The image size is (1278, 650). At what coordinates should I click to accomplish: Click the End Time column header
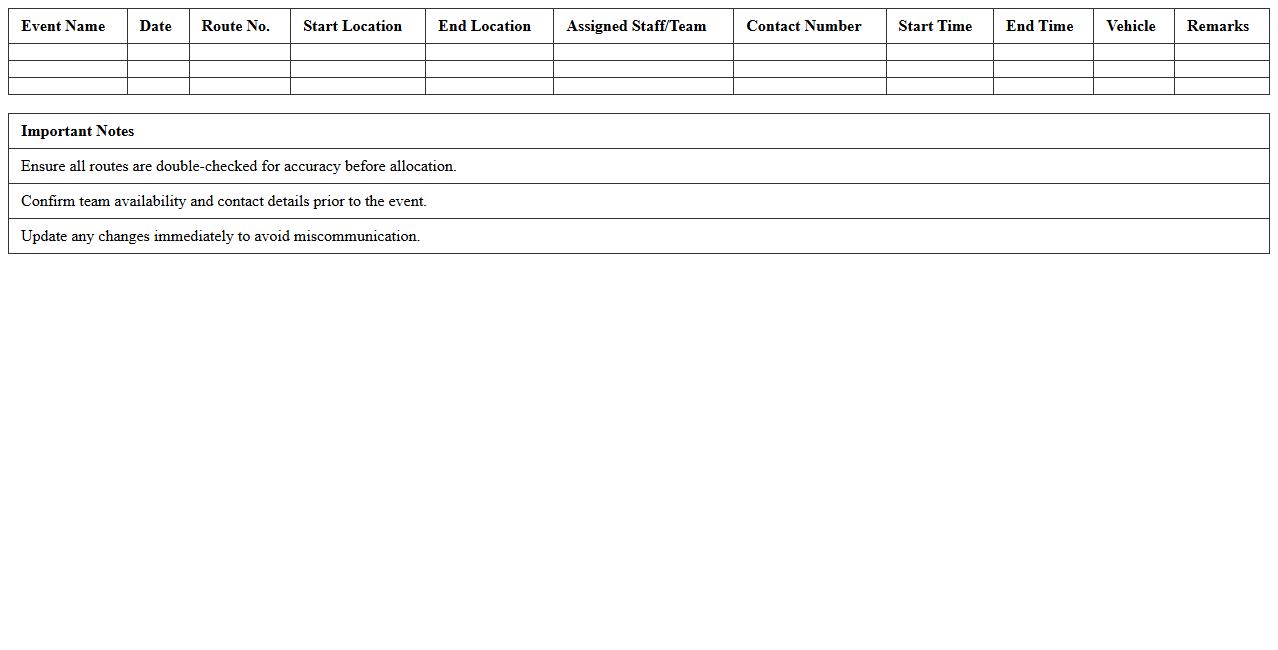[x=1041, y=26]
